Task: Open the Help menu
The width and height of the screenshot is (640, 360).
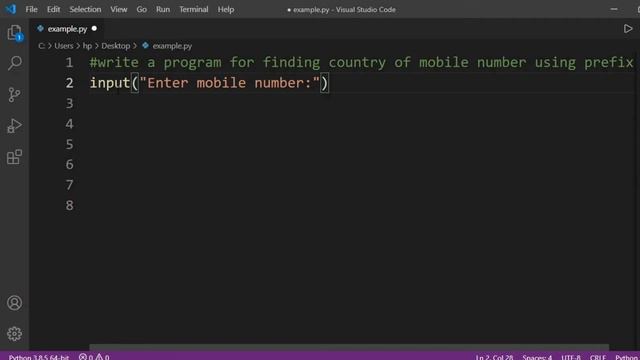Action: 226,9
